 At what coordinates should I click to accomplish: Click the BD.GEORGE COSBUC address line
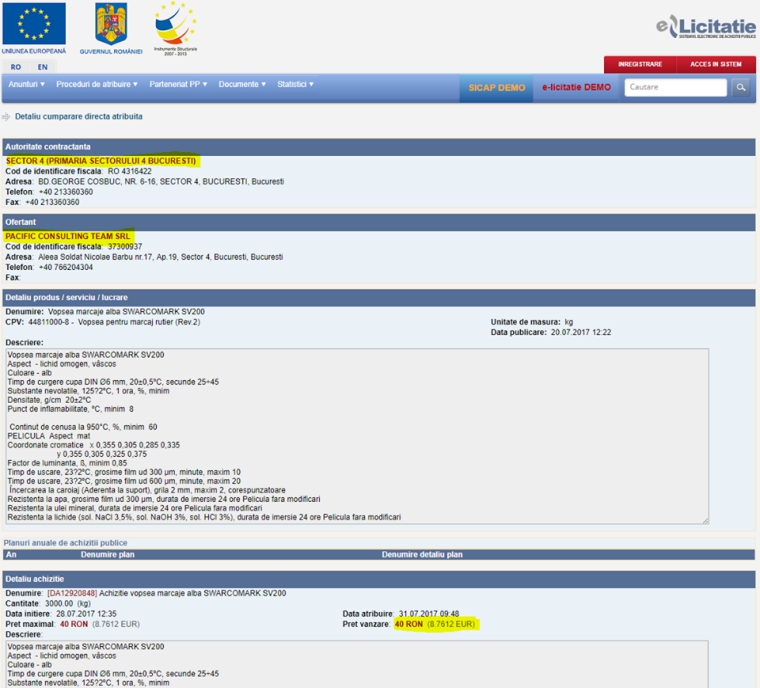(161, 182)
